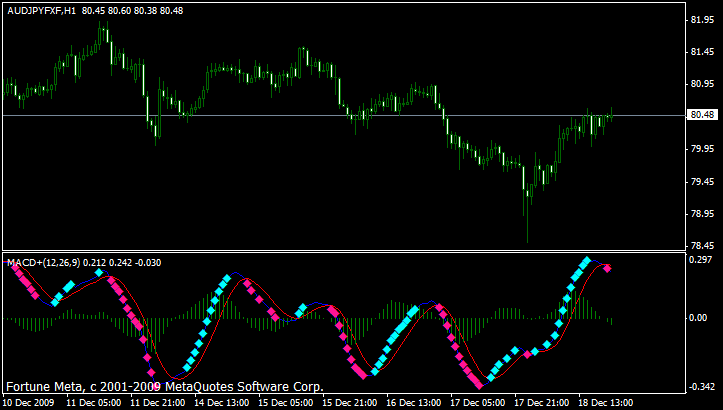Click the 0.00 indicator scale value

click(698, 318)
